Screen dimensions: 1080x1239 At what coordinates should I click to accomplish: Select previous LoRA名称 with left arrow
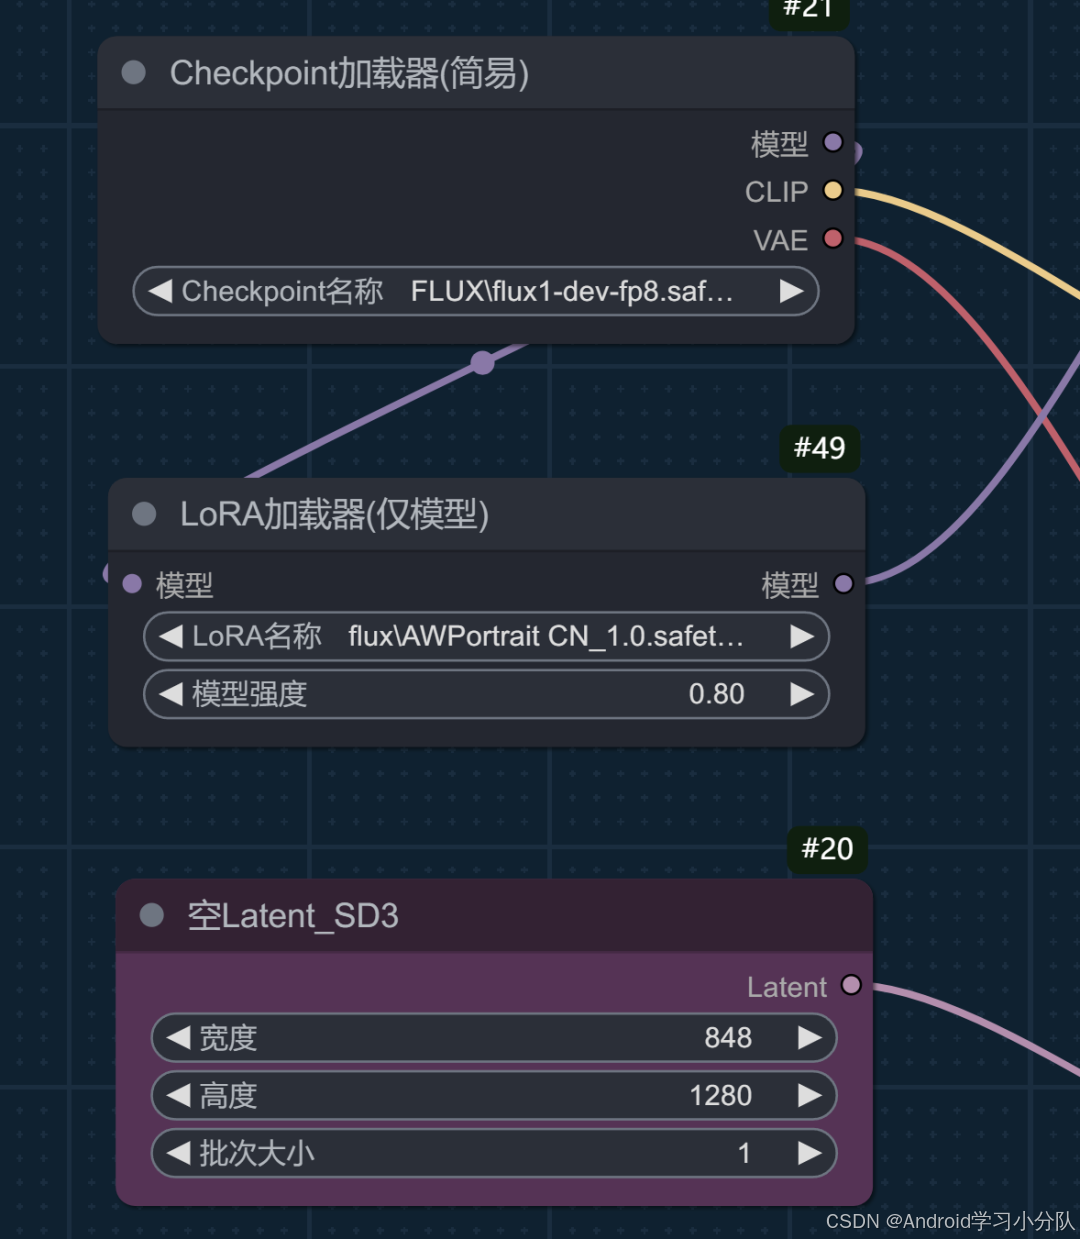click(171, 636)
